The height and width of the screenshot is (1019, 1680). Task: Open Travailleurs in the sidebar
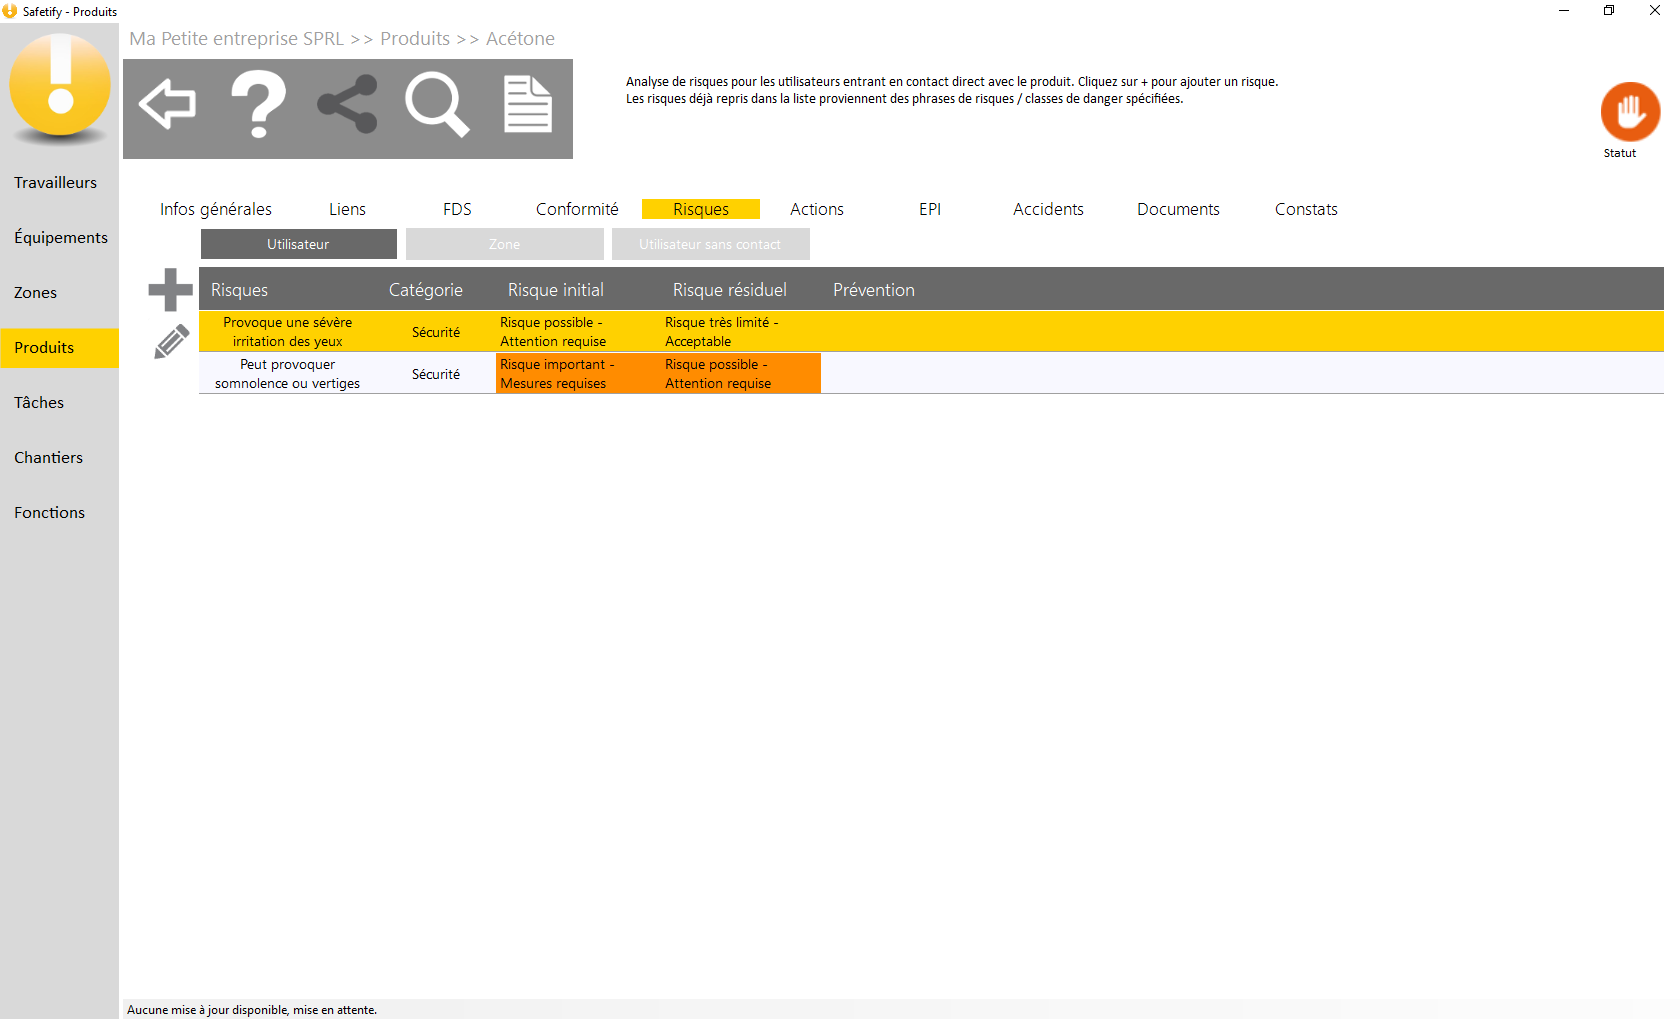[56, 183]
